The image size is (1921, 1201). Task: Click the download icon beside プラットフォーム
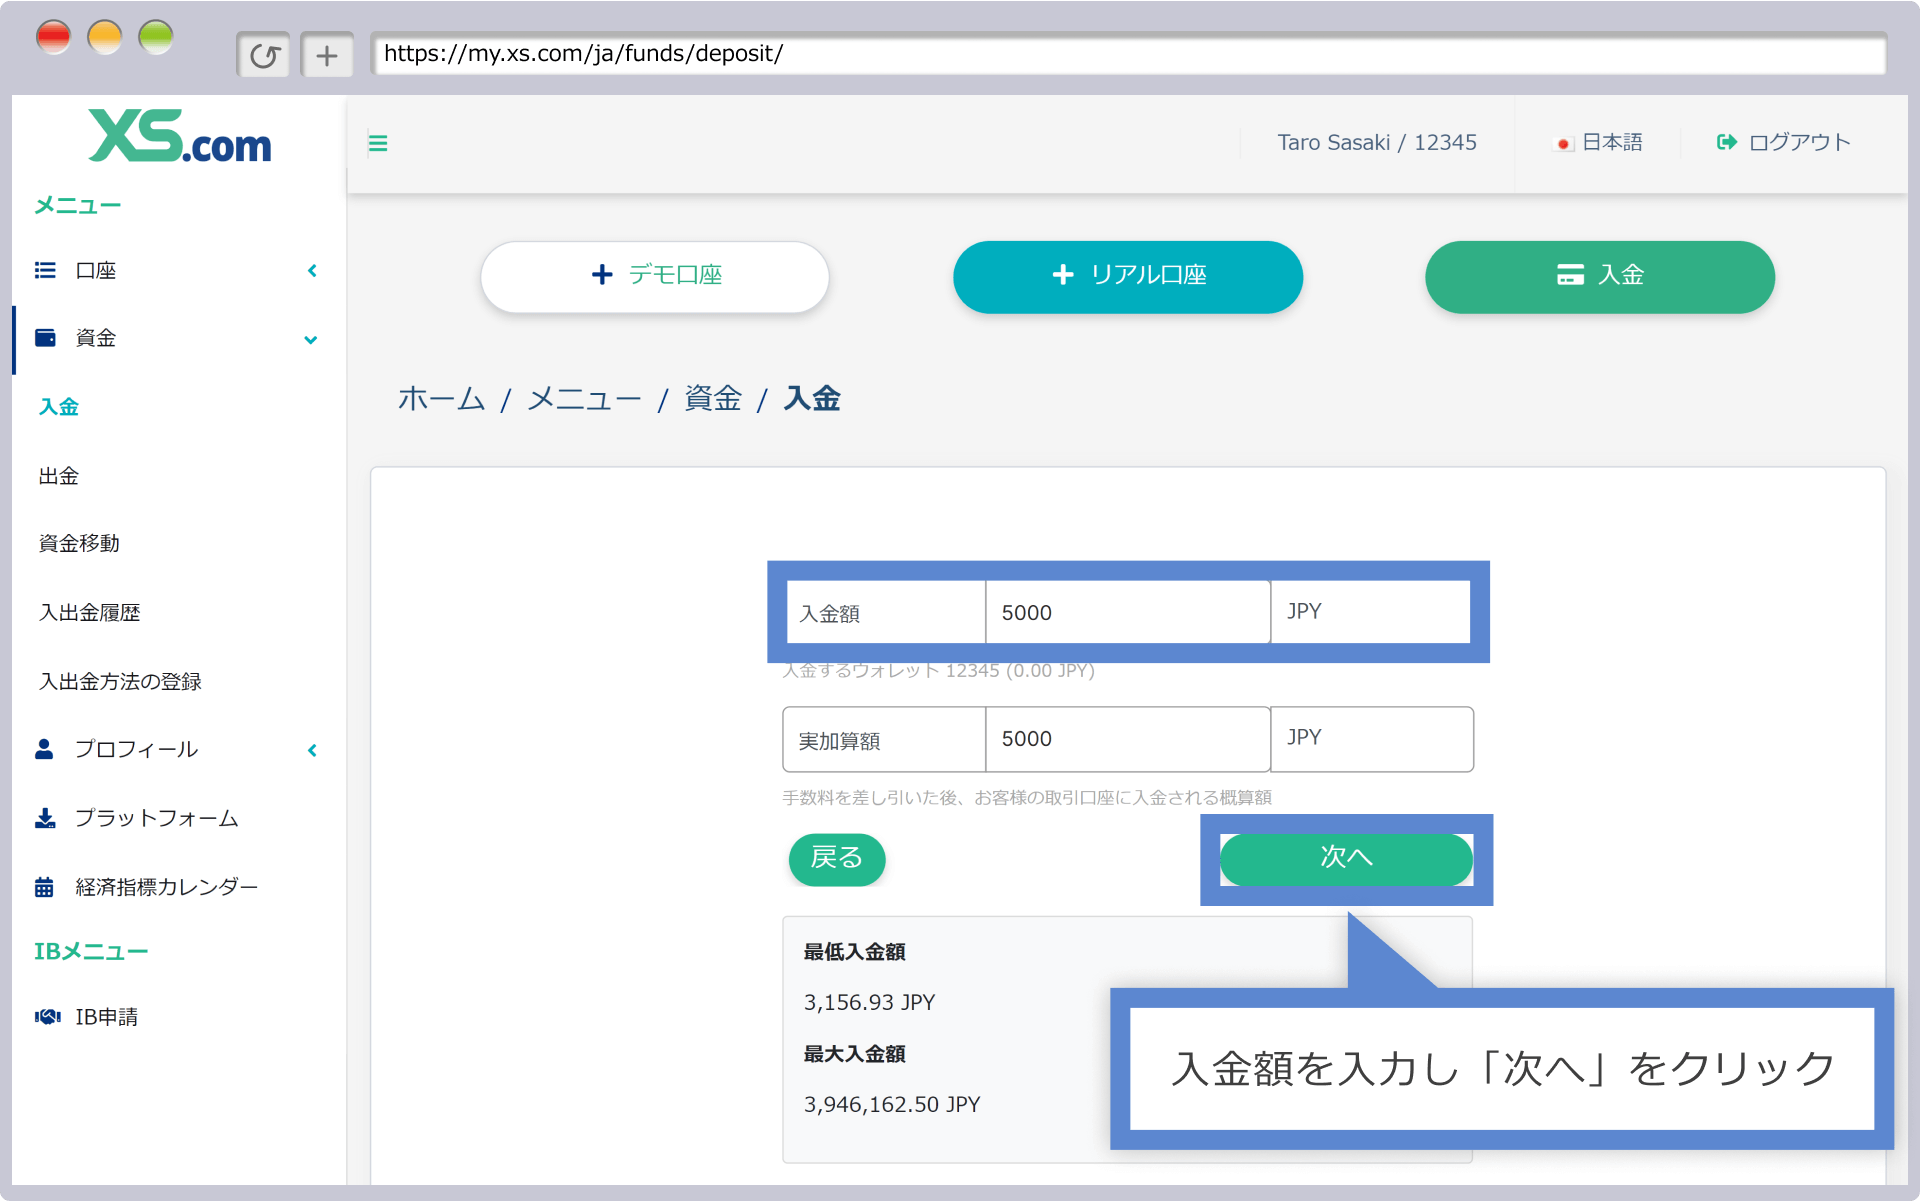click(45, 818)
